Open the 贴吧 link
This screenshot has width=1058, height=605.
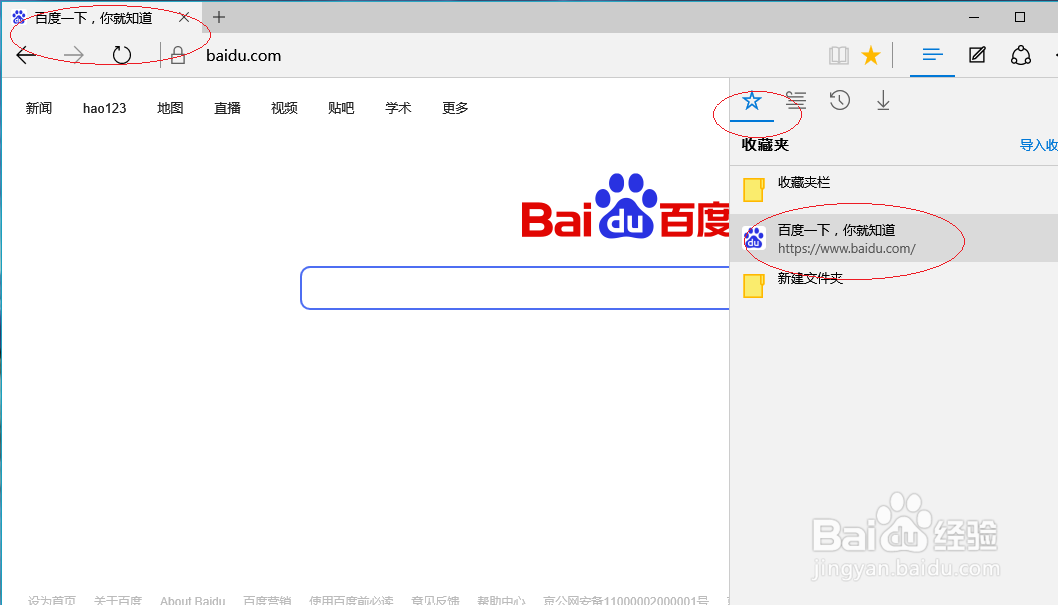point(341,108)
